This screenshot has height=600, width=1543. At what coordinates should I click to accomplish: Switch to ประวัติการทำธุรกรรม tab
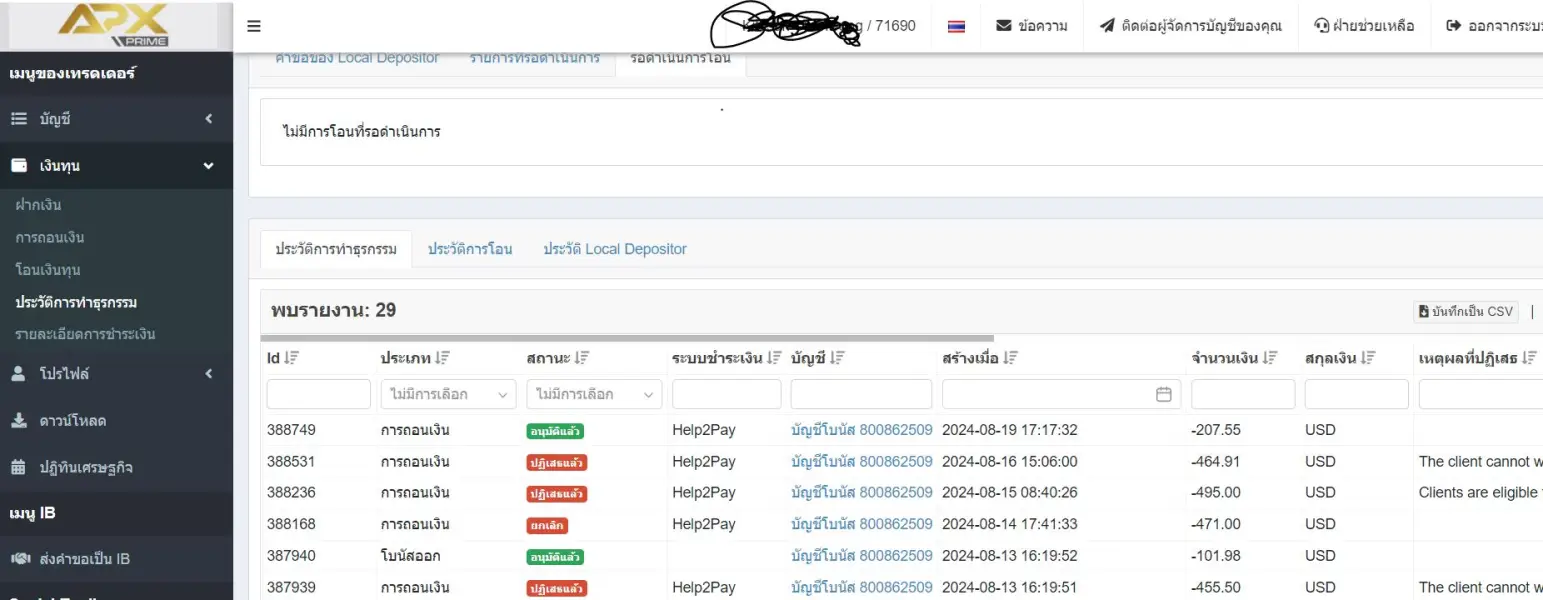(x=336, y=249)
